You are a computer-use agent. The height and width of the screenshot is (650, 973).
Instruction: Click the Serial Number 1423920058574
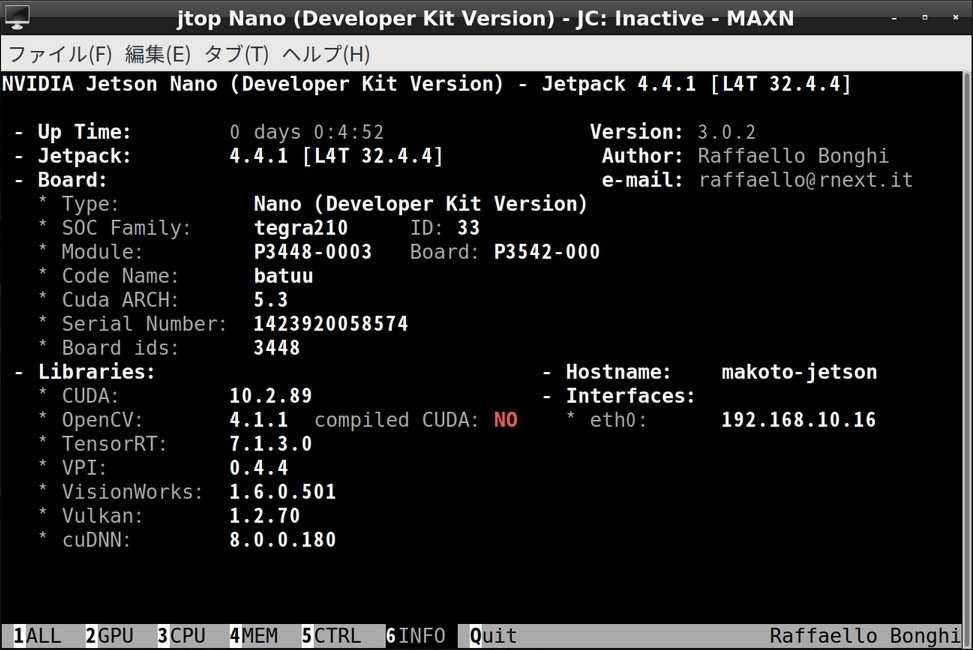click(331, 324)
